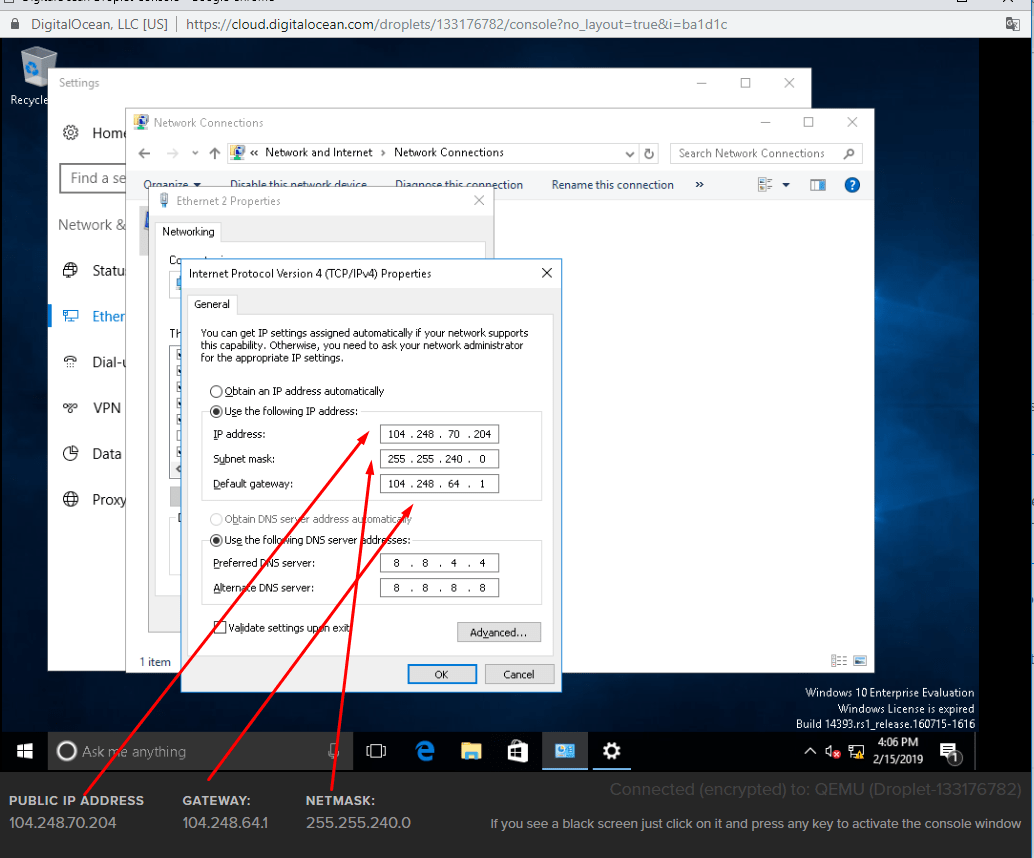Open the Status page icon in Settings sidebar
This screenshot has width=1034, height=858.
point(70,270)
